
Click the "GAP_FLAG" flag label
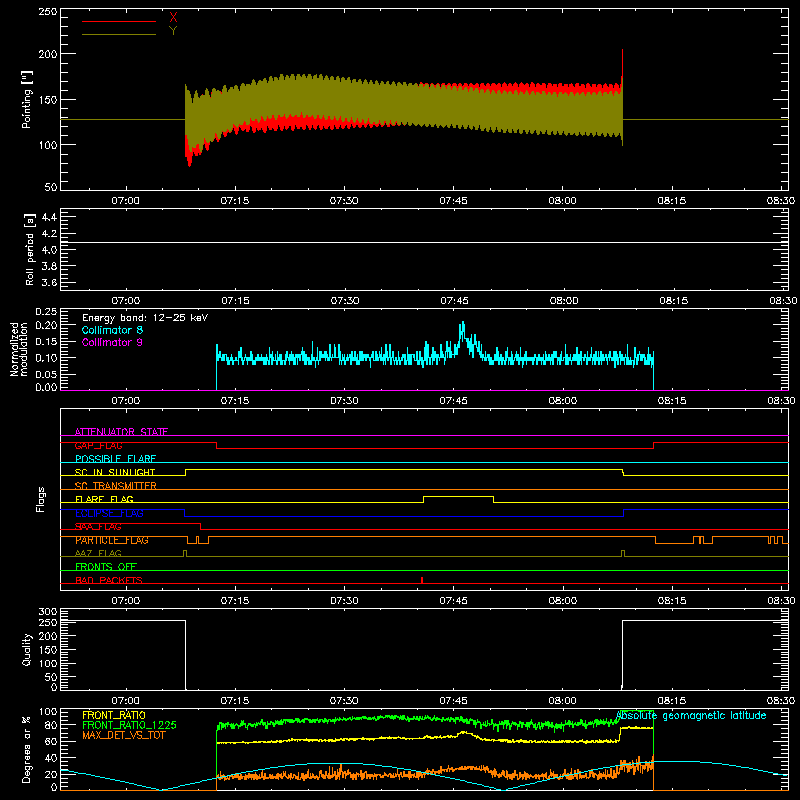[x=98, y=445]
